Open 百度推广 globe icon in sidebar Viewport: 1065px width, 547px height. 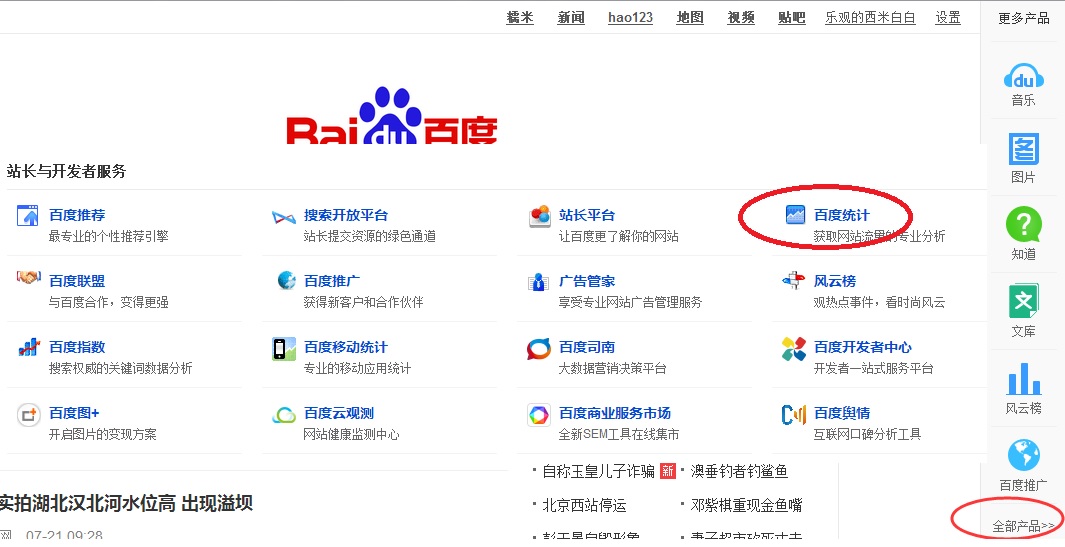click(x=1024, y=455)
